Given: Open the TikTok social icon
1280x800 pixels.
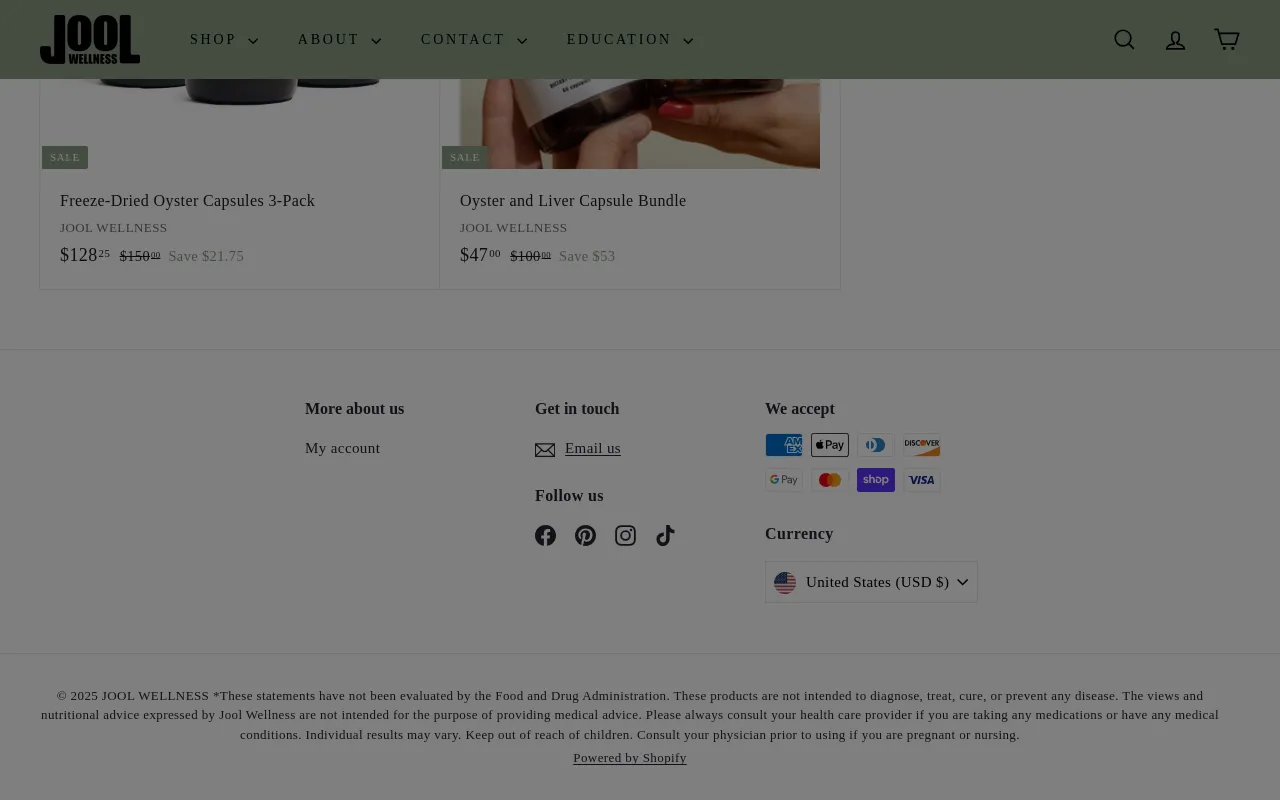Looking at the screenshot, I should click(x=665, y=536).
